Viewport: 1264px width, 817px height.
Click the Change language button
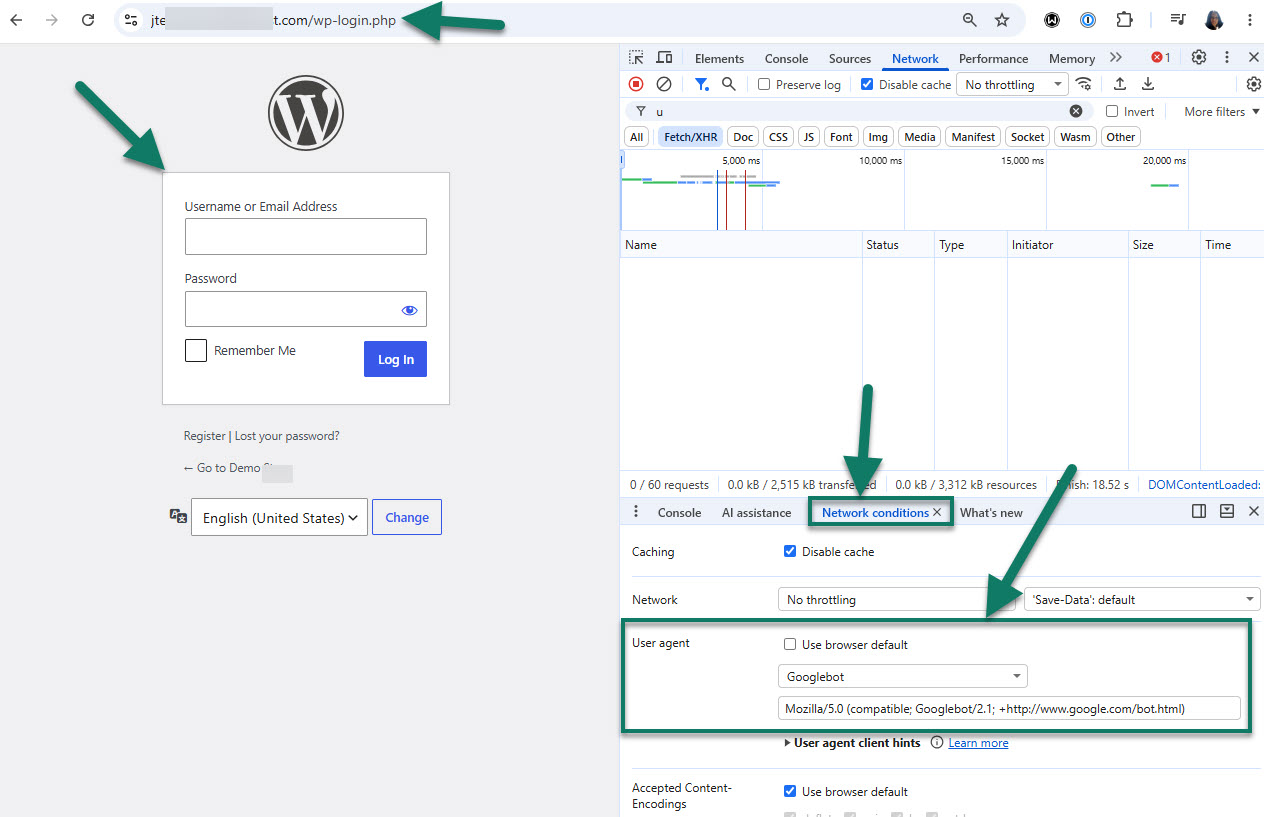coord(407,517)
